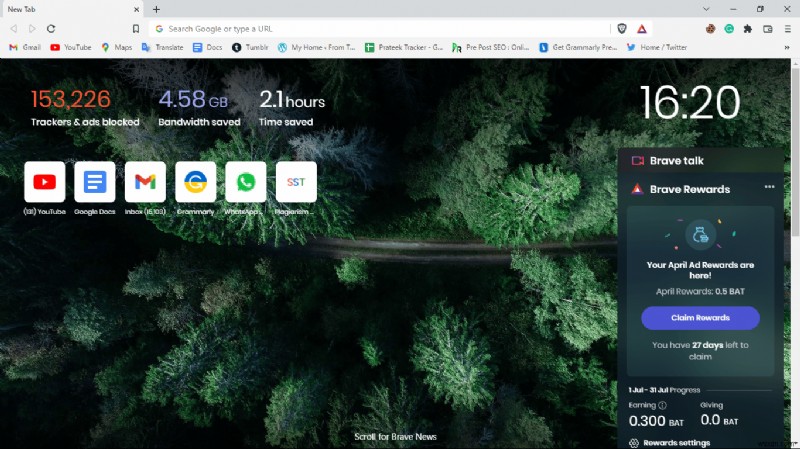Open the Home / Twitter bookmark

pyautogui.click(x=657, y=47)
